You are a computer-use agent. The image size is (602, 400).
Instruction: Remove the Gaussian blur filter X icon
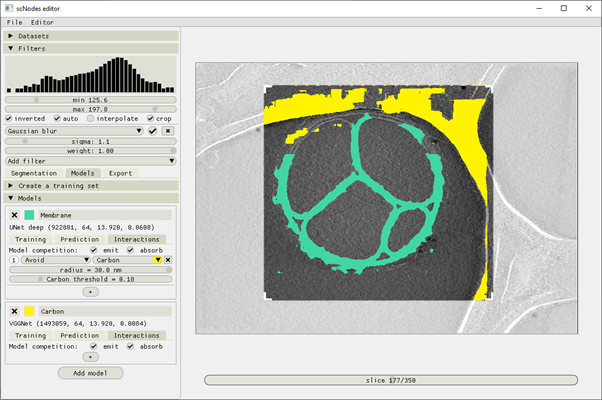pos(168,131)
